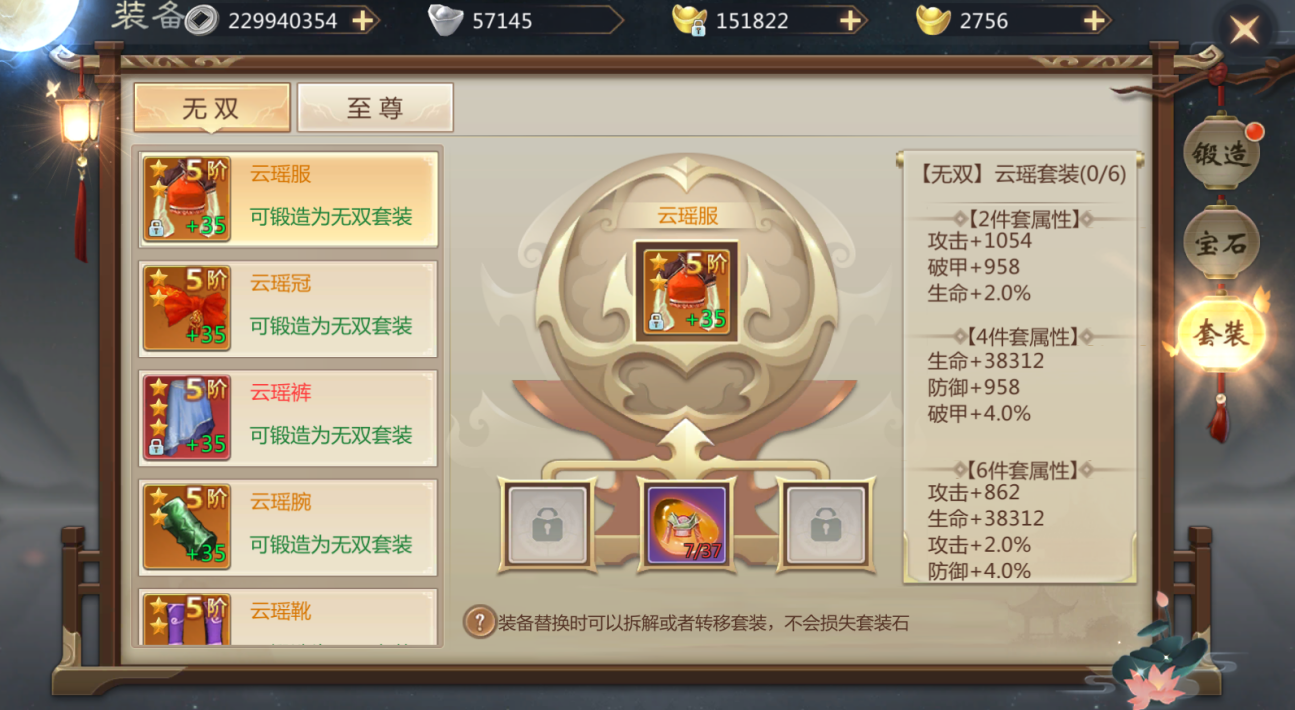Image resolution: width=1295 pixels, height=710 pixels.
Task: Select 云瑶服 in the equipment list
Action: tap(288, 198)
